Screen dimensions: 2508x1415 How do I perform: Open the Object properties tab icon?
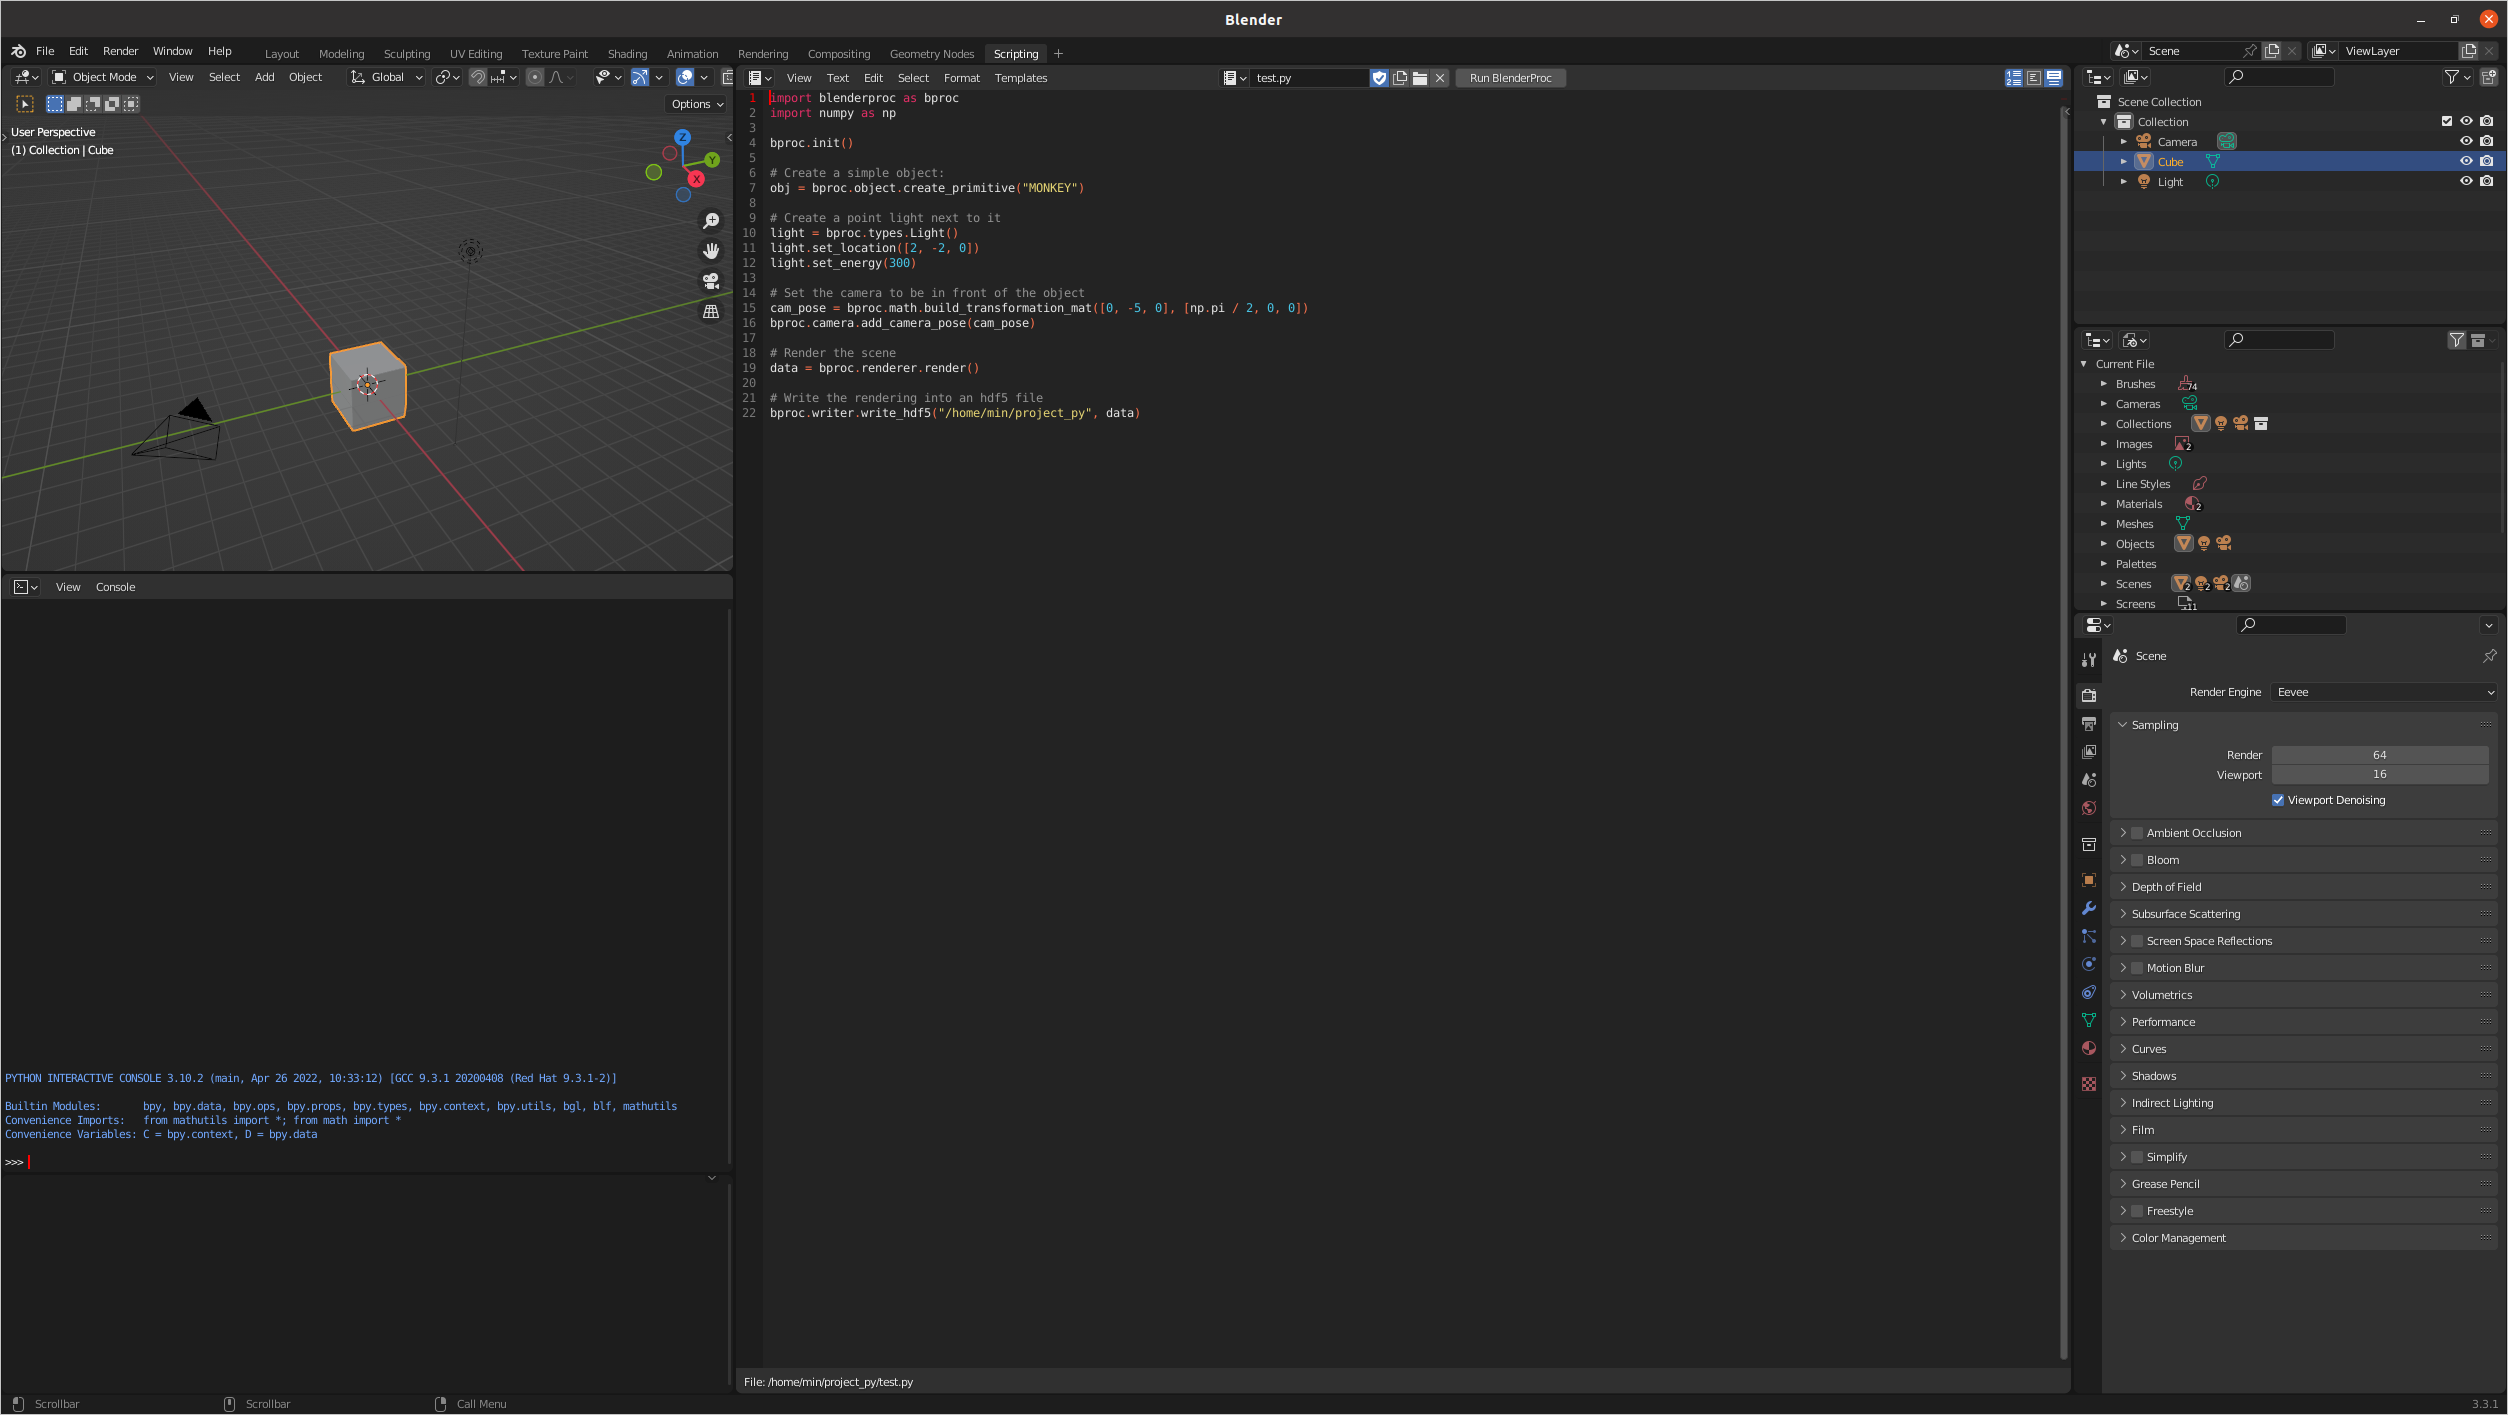point(2089,880)
